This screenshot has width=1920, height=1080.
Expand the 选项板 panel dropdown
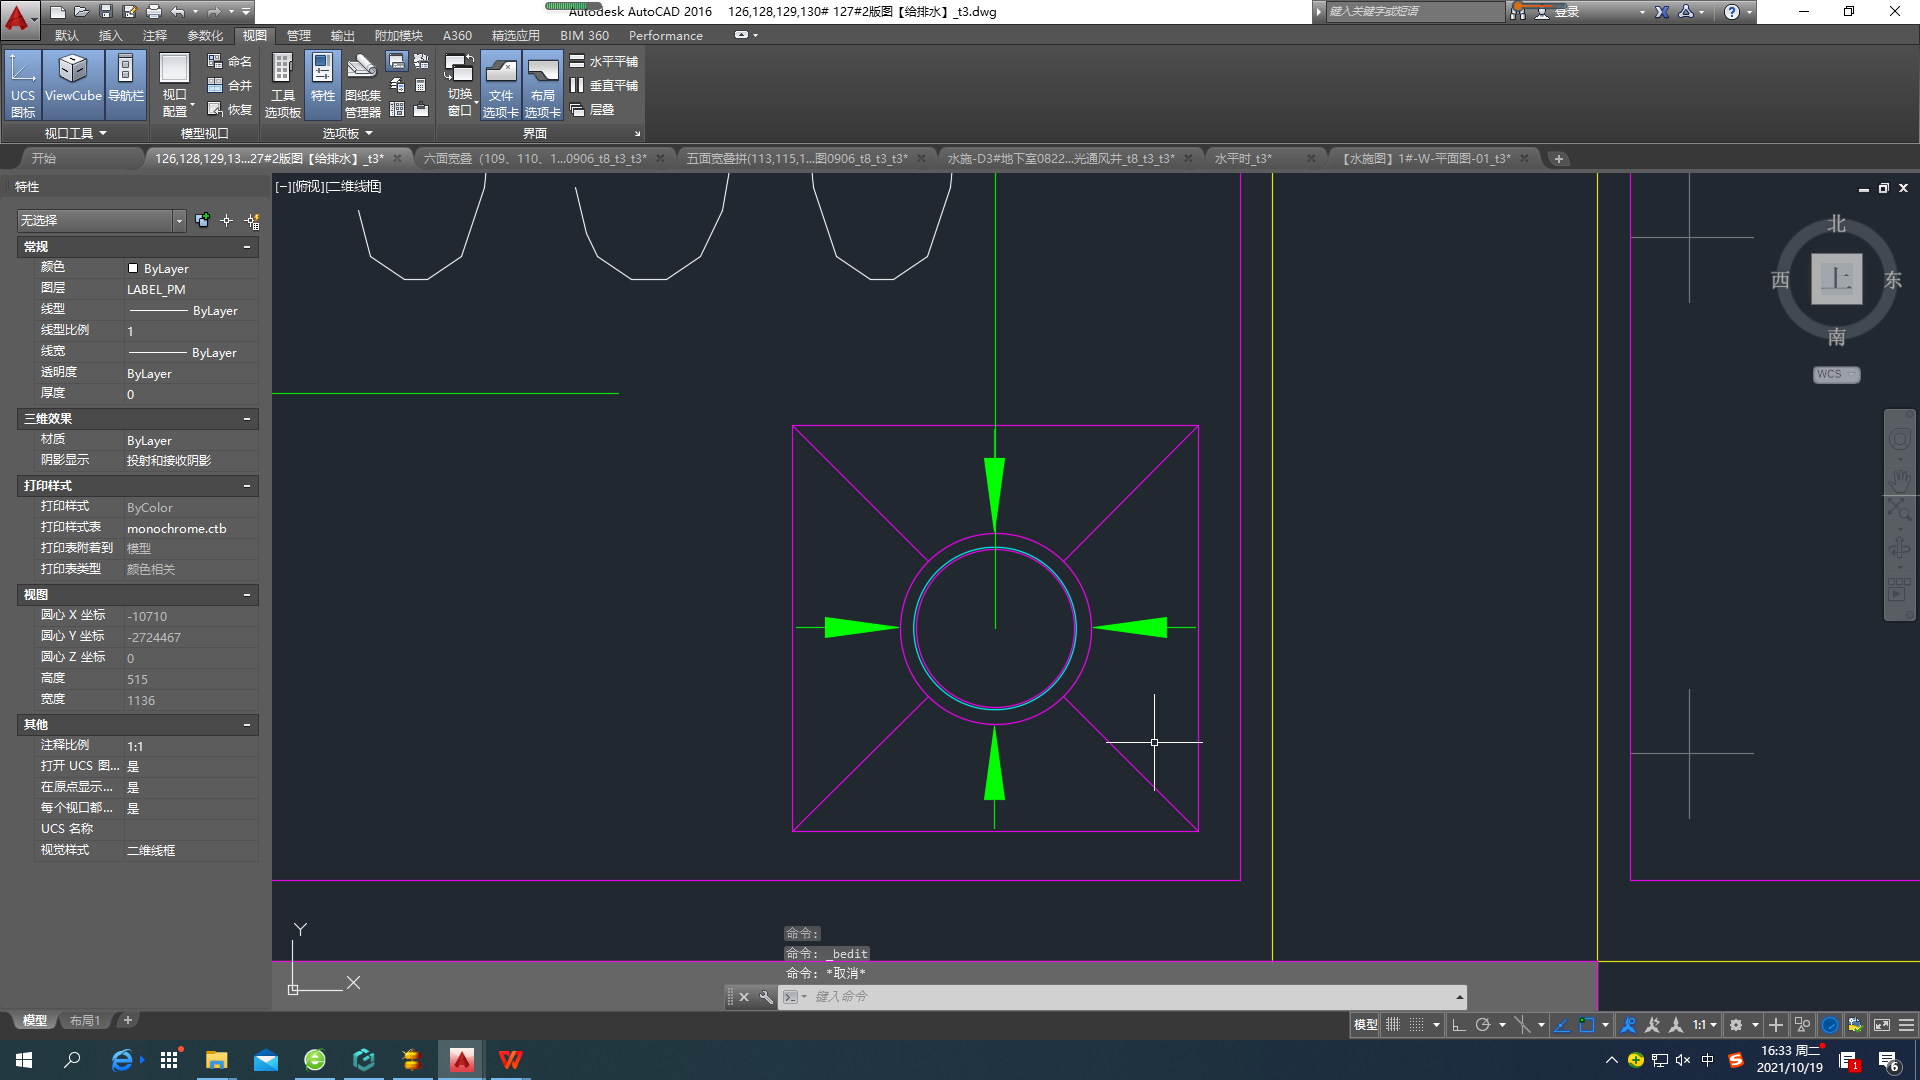347,133
